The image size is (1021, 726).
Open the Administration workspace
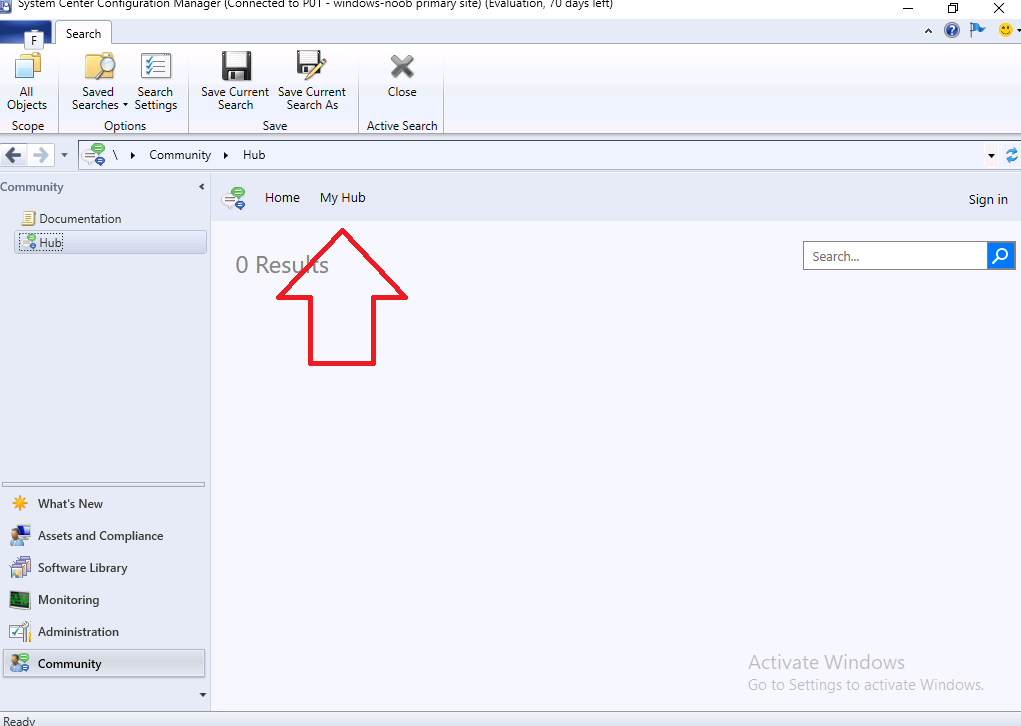(x=104, y=631)
